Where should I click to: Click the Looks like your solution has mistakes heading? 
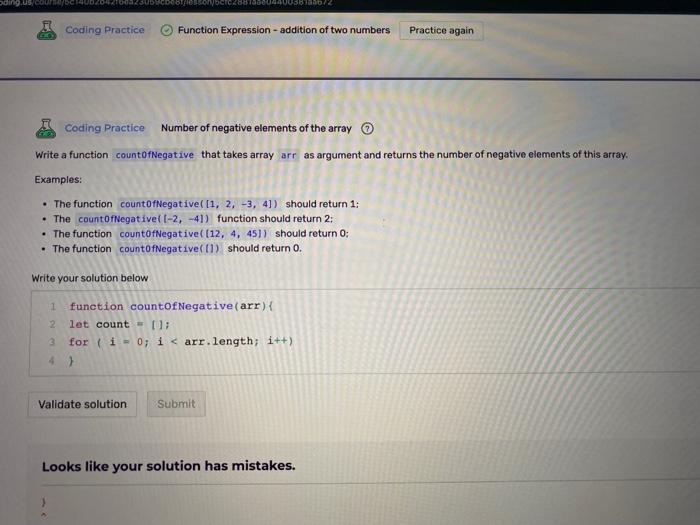[169, 466]
